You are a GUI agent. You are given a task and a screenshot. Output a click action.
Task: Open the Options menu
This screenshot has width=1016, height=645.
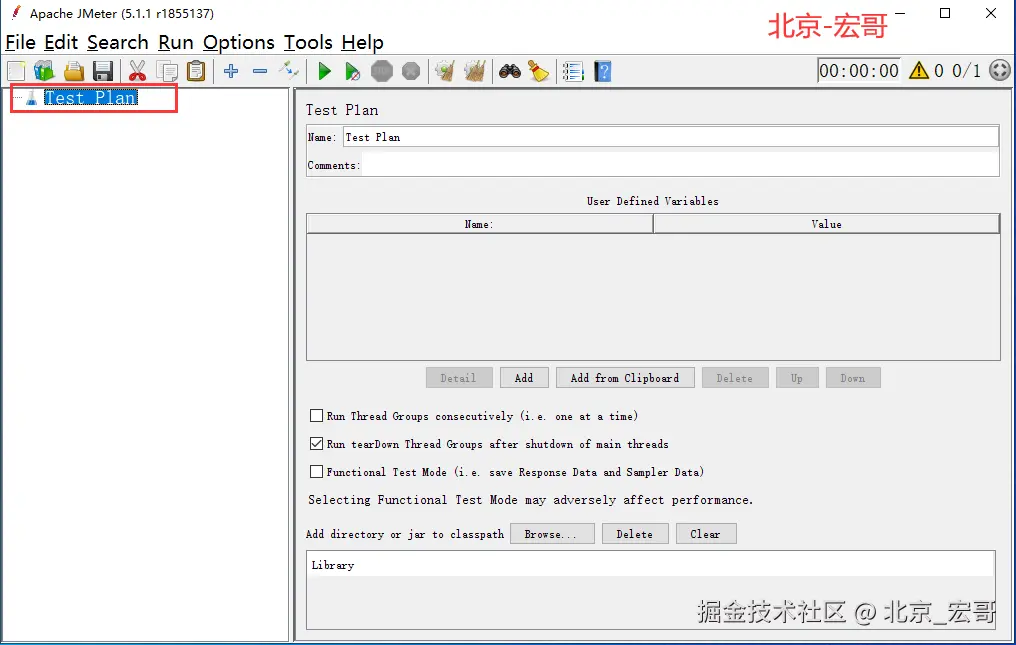(239, 43)
